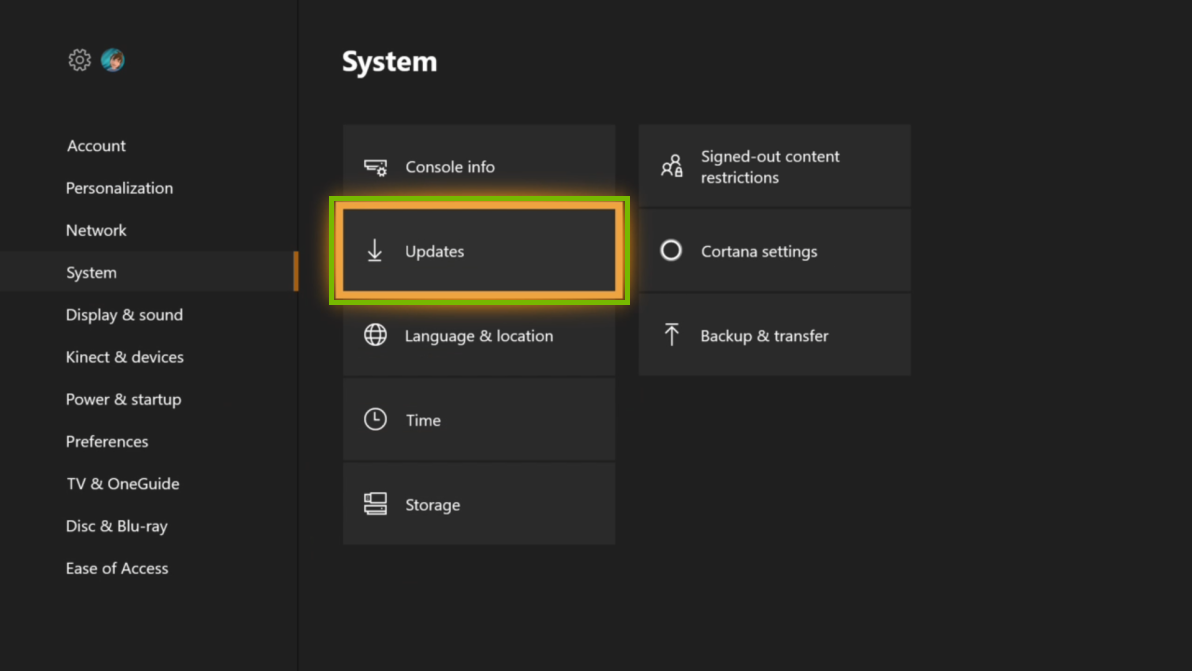Select Ease of Access settings
Image resolution: width=1192 pixels, height=671 pixels.
click(x=117, y=567)
